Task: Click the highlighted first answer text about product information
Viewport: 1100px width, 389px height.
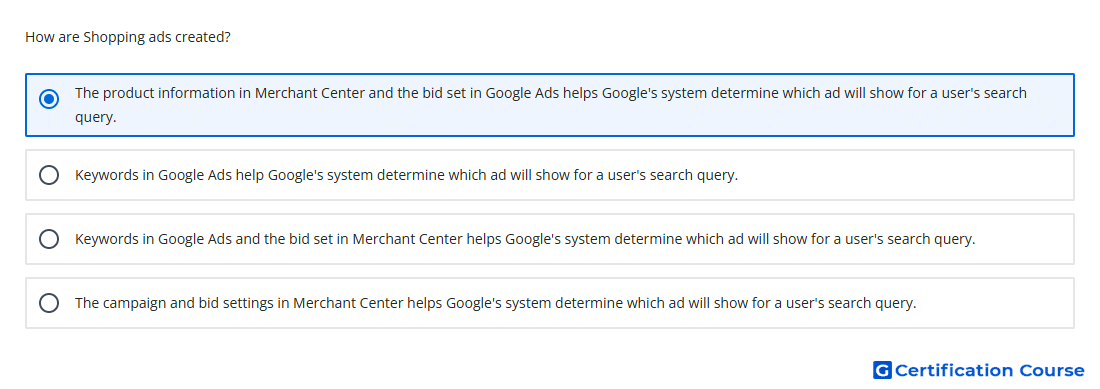Action: point(551,104)
